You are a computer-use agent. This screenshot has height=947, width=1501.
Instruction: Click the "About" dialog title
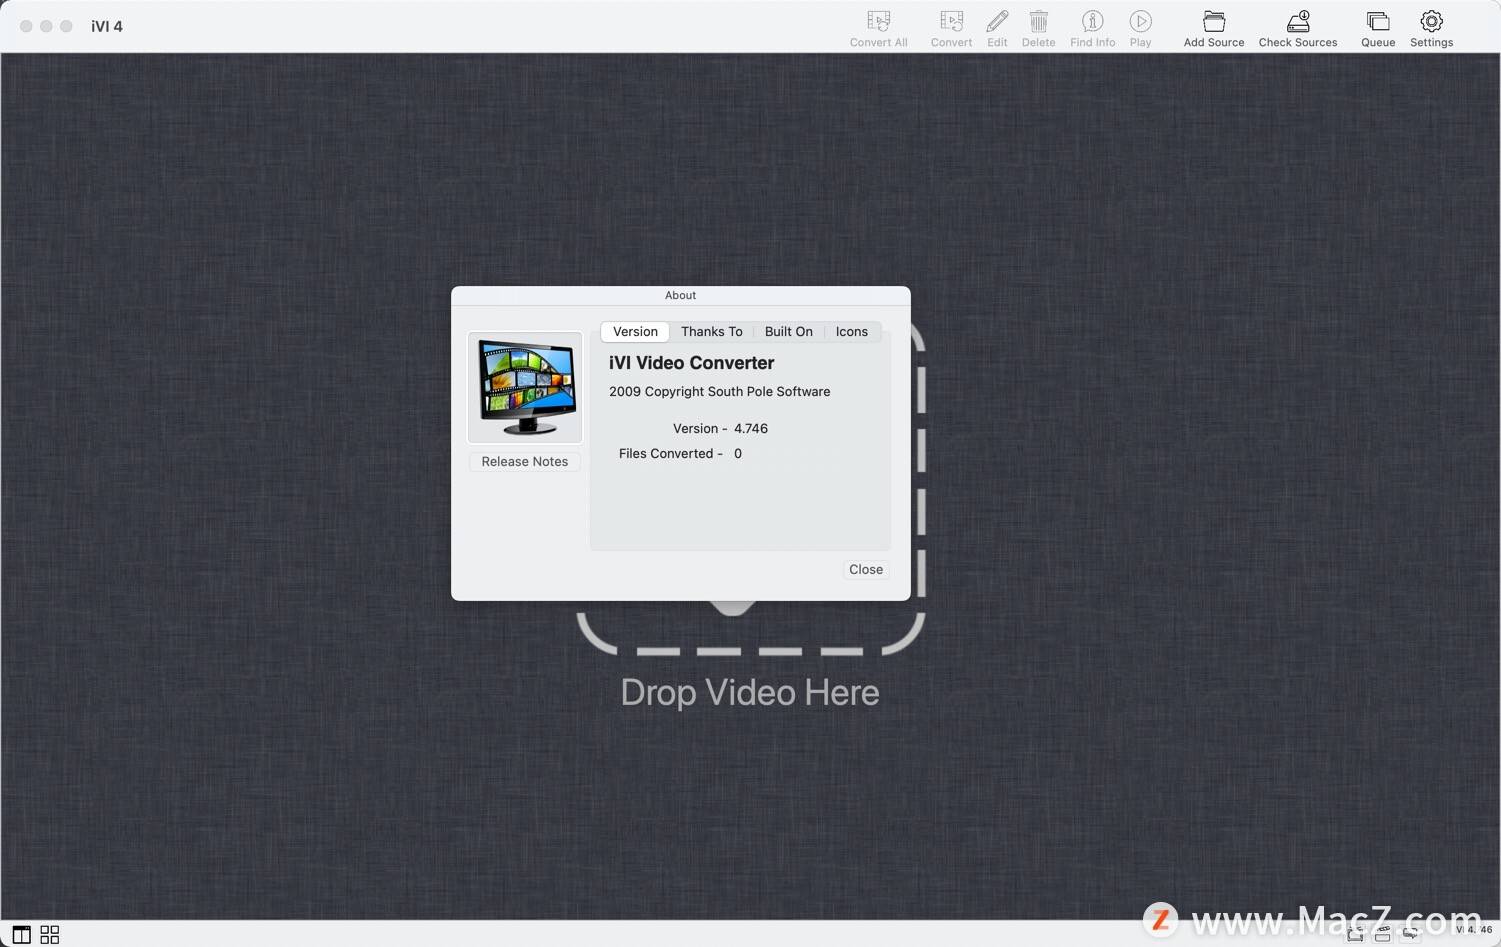tap(680, 295)
